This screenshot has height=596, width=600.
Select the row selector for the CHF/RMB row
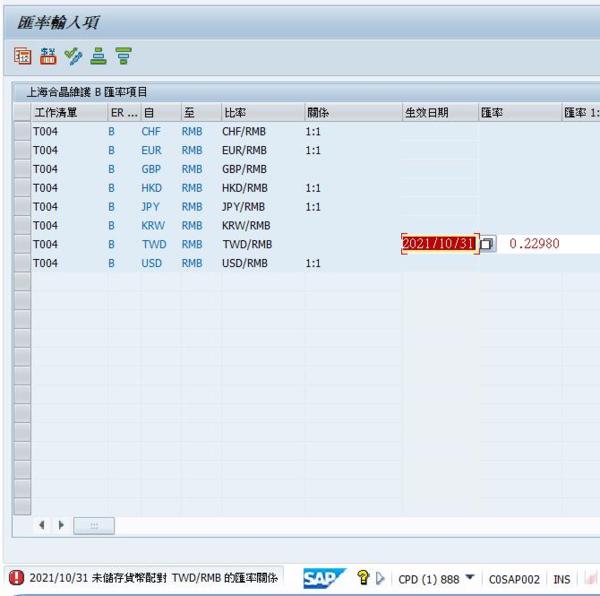(x=21, y=131)
